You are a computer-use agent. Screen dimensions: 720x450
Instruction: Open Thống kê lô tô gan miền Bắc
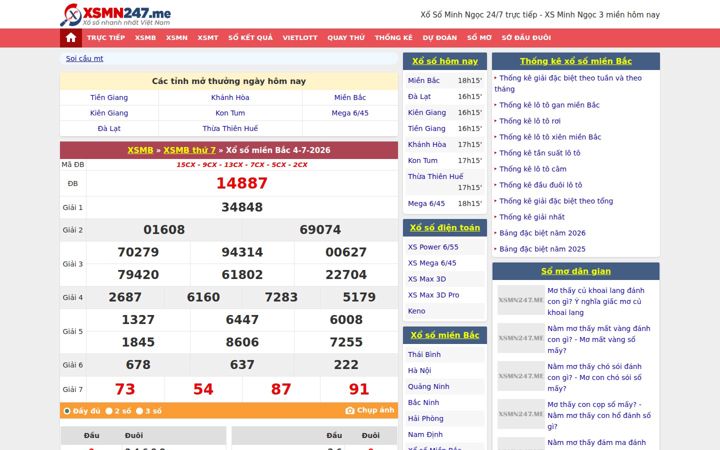coord(549,105)
